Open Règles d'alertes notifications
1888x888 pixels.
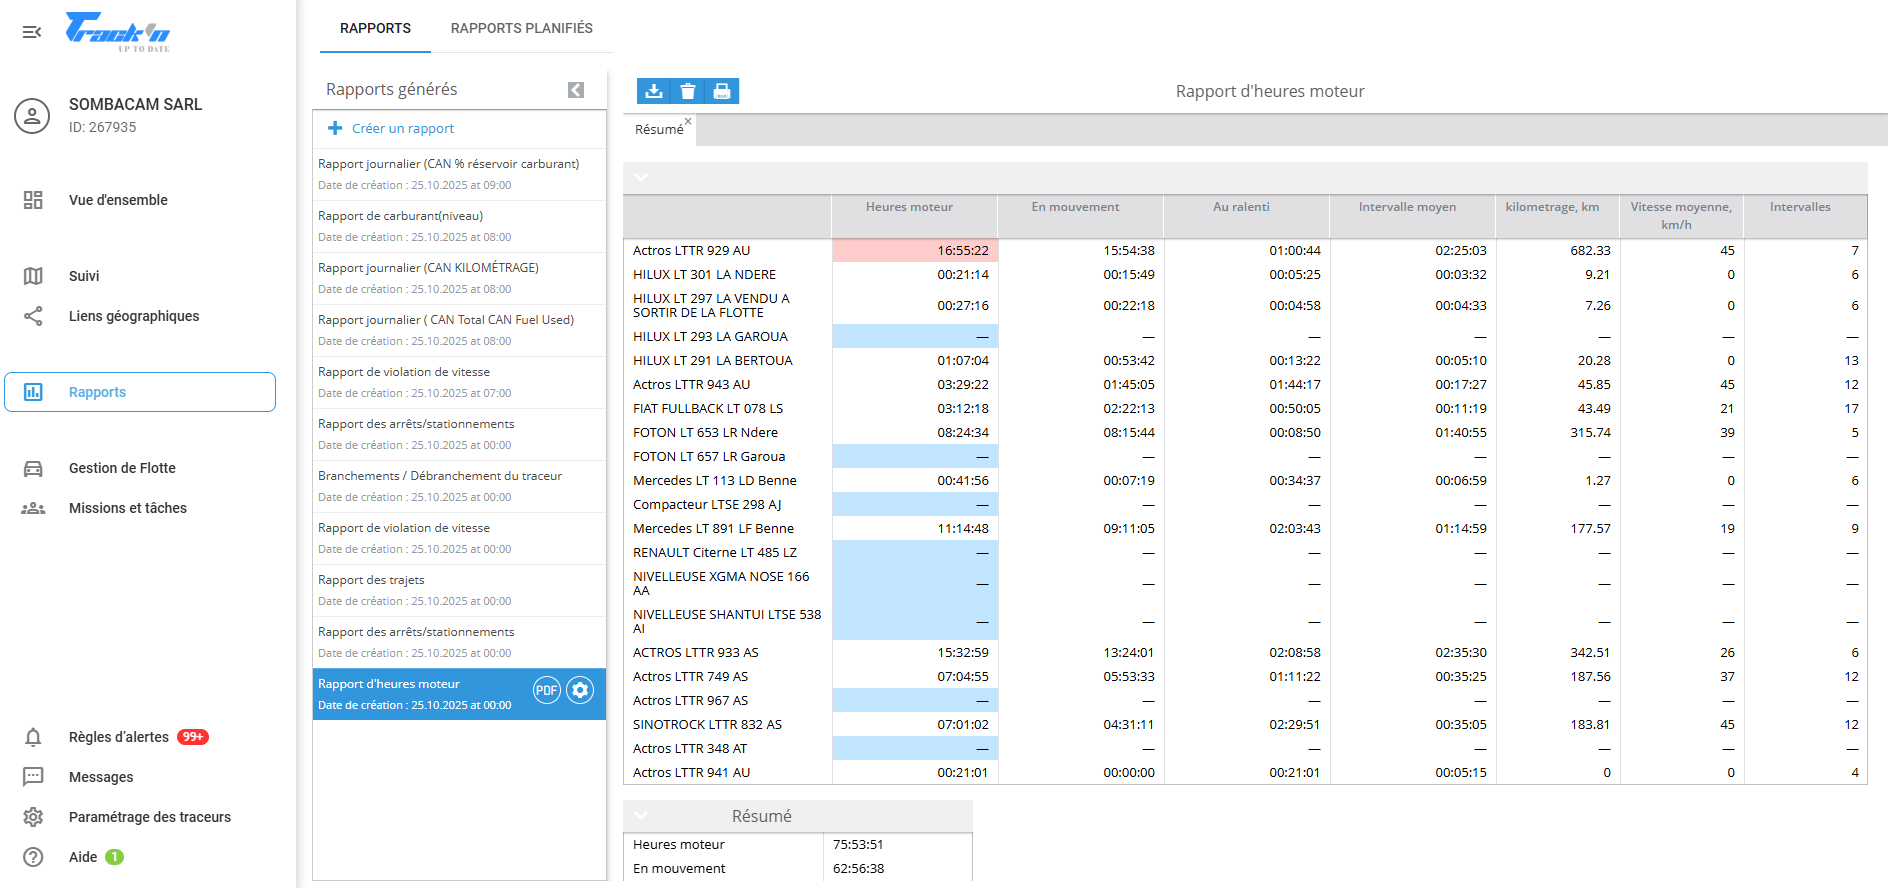(118, 737)
